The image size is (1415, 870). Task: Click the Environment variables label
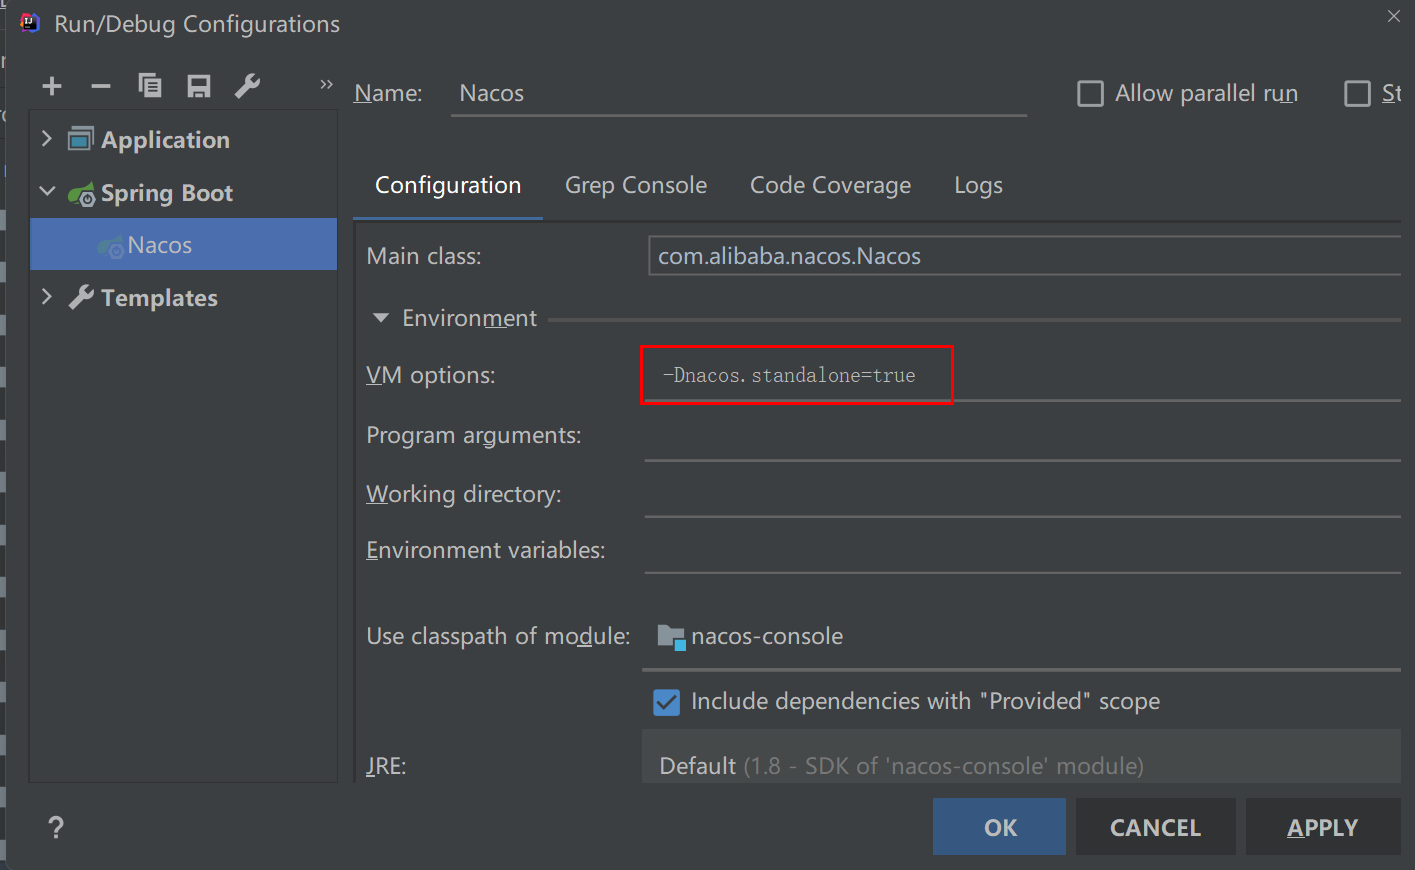[x=486, y=550]
